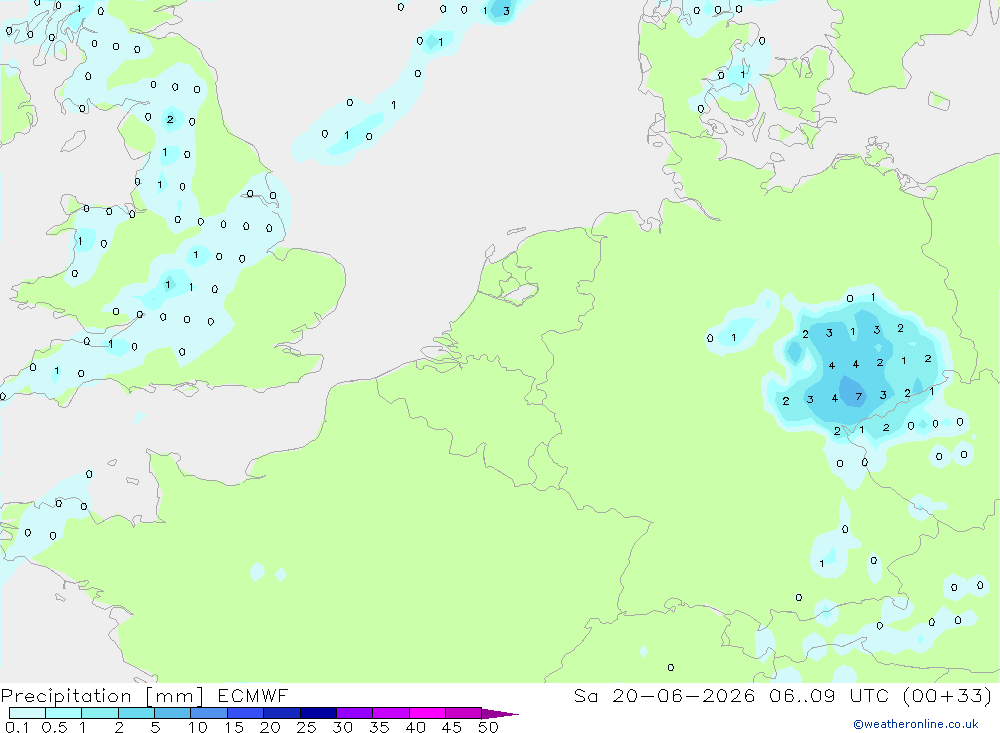Click the above-50 arrow tip of legend
Screen dimensions: 1000x733
coord(500,713)
